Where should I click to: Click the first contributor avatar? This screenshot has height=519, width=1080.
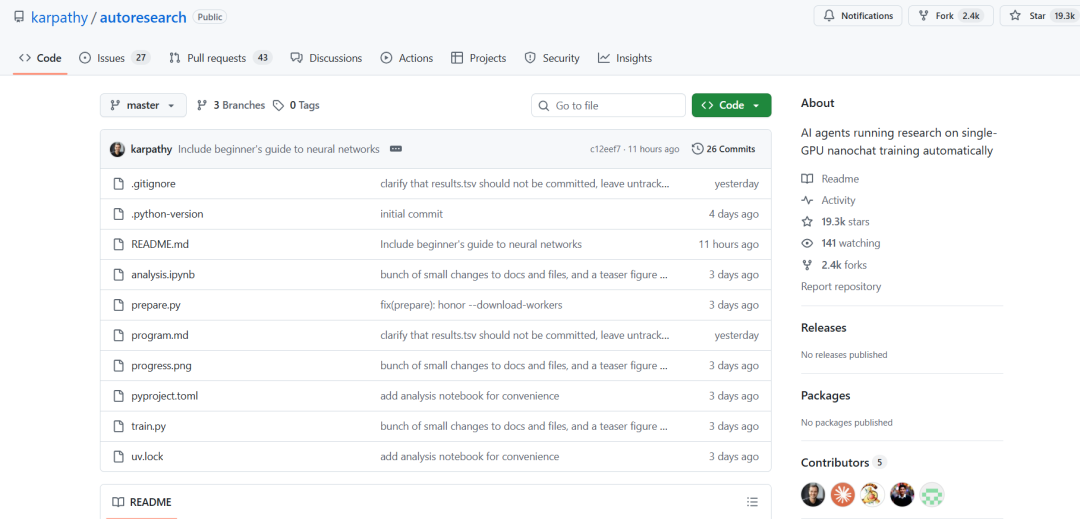click(x=813, y=494)
